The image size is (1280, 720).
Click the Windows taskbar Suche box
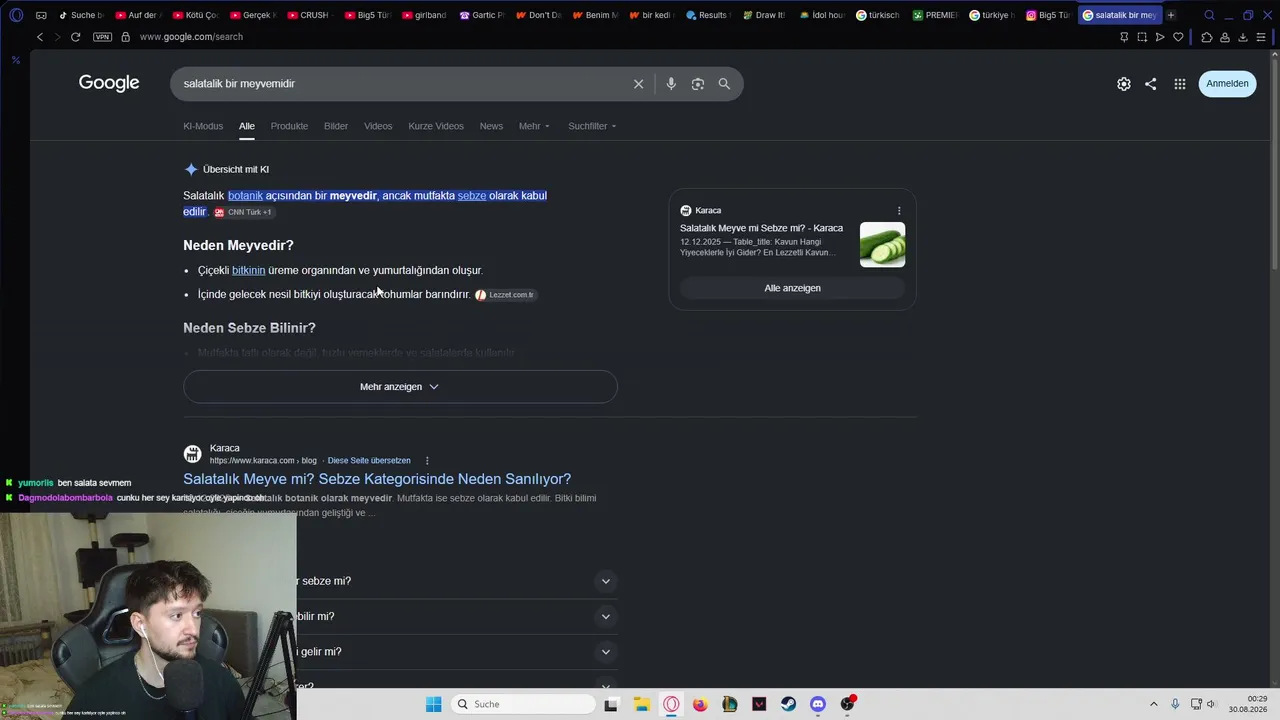(522, 704)
